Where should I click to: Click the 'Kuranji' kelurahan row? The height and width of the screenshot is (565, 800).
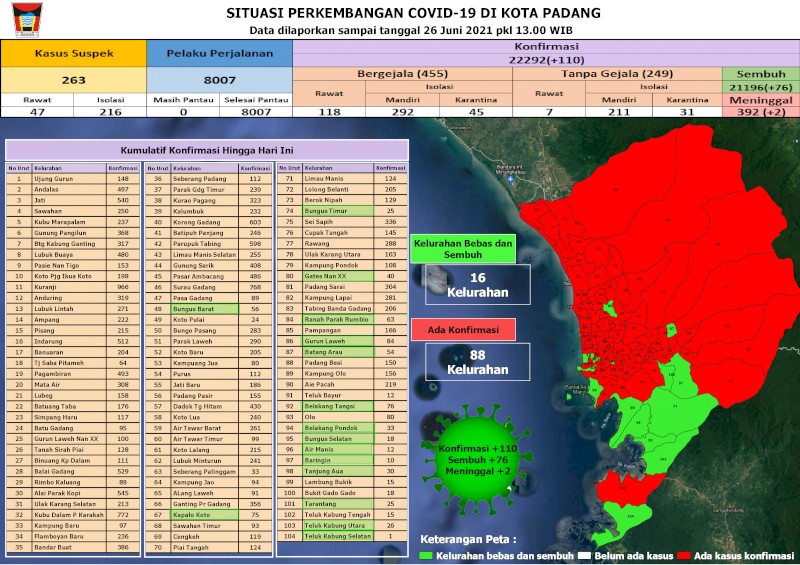73,287
